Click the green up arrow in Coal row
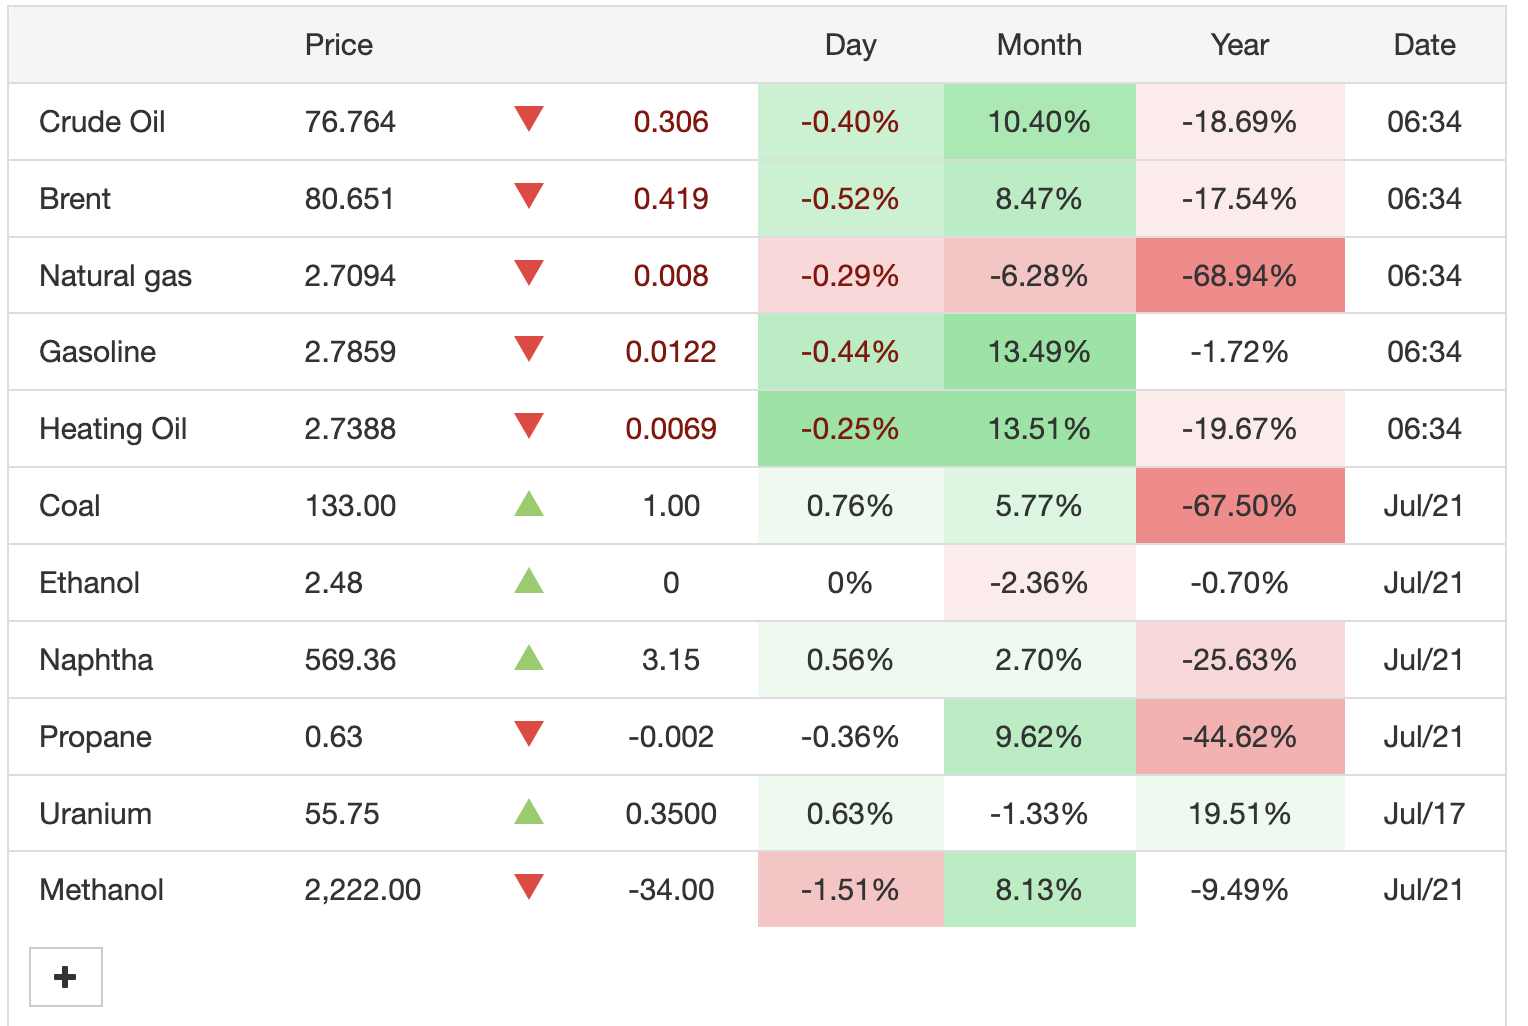This screenshot has width=1528, height=1026. point(529,503)
